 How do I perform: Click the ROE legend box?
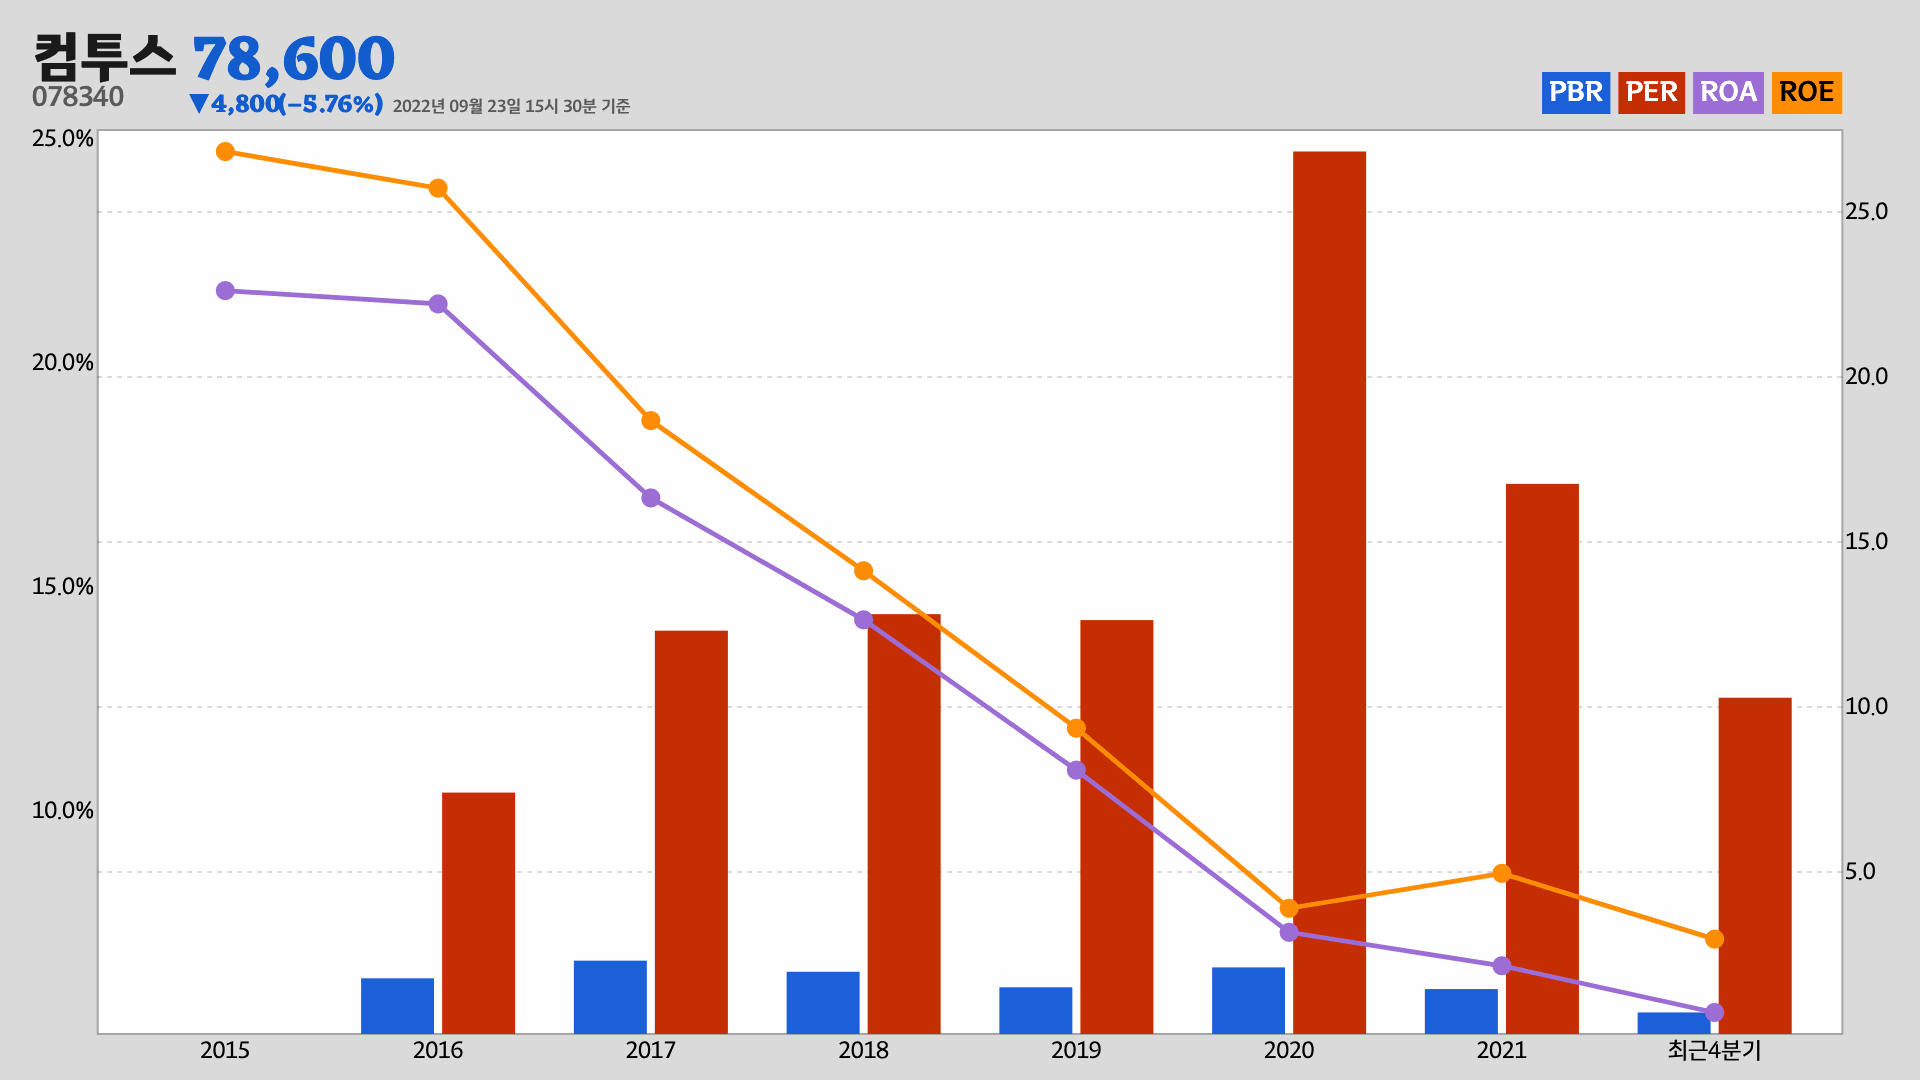coord(1806,93)
